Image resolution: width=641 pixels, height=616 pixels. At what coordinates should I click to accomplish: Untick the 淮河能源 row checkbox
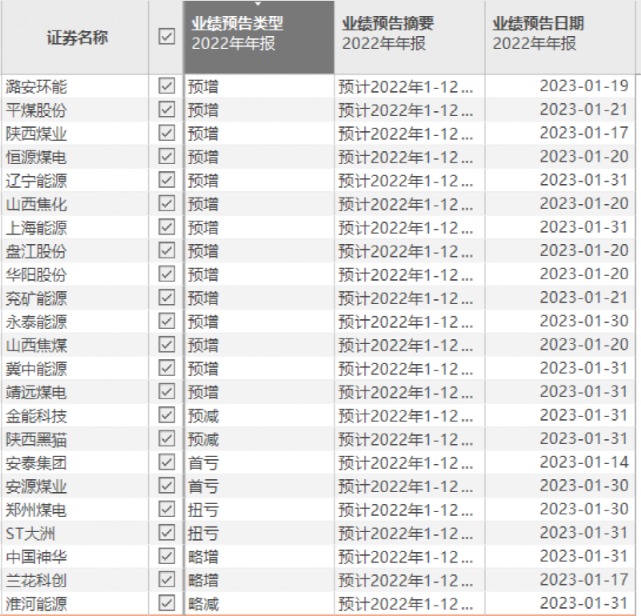(166, 603)
